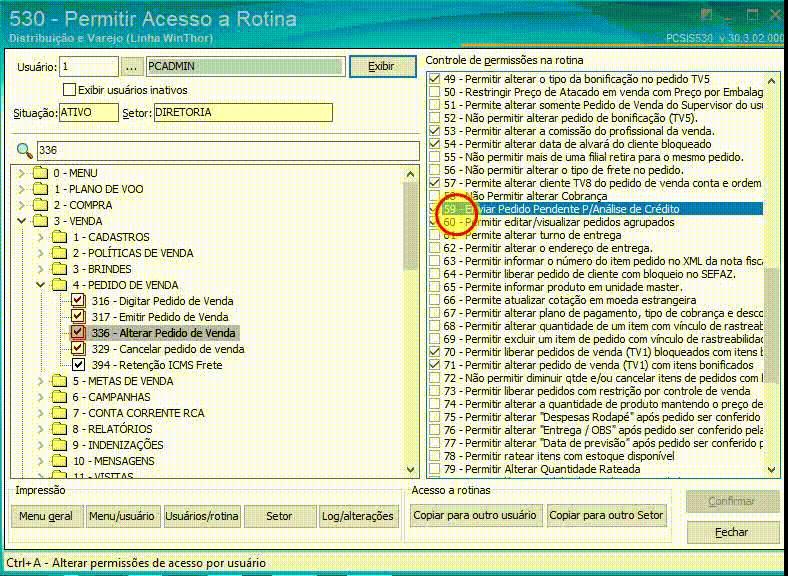Click the Situação field showing ATIVO
This screenshot has height=576, width=788.
88,113
